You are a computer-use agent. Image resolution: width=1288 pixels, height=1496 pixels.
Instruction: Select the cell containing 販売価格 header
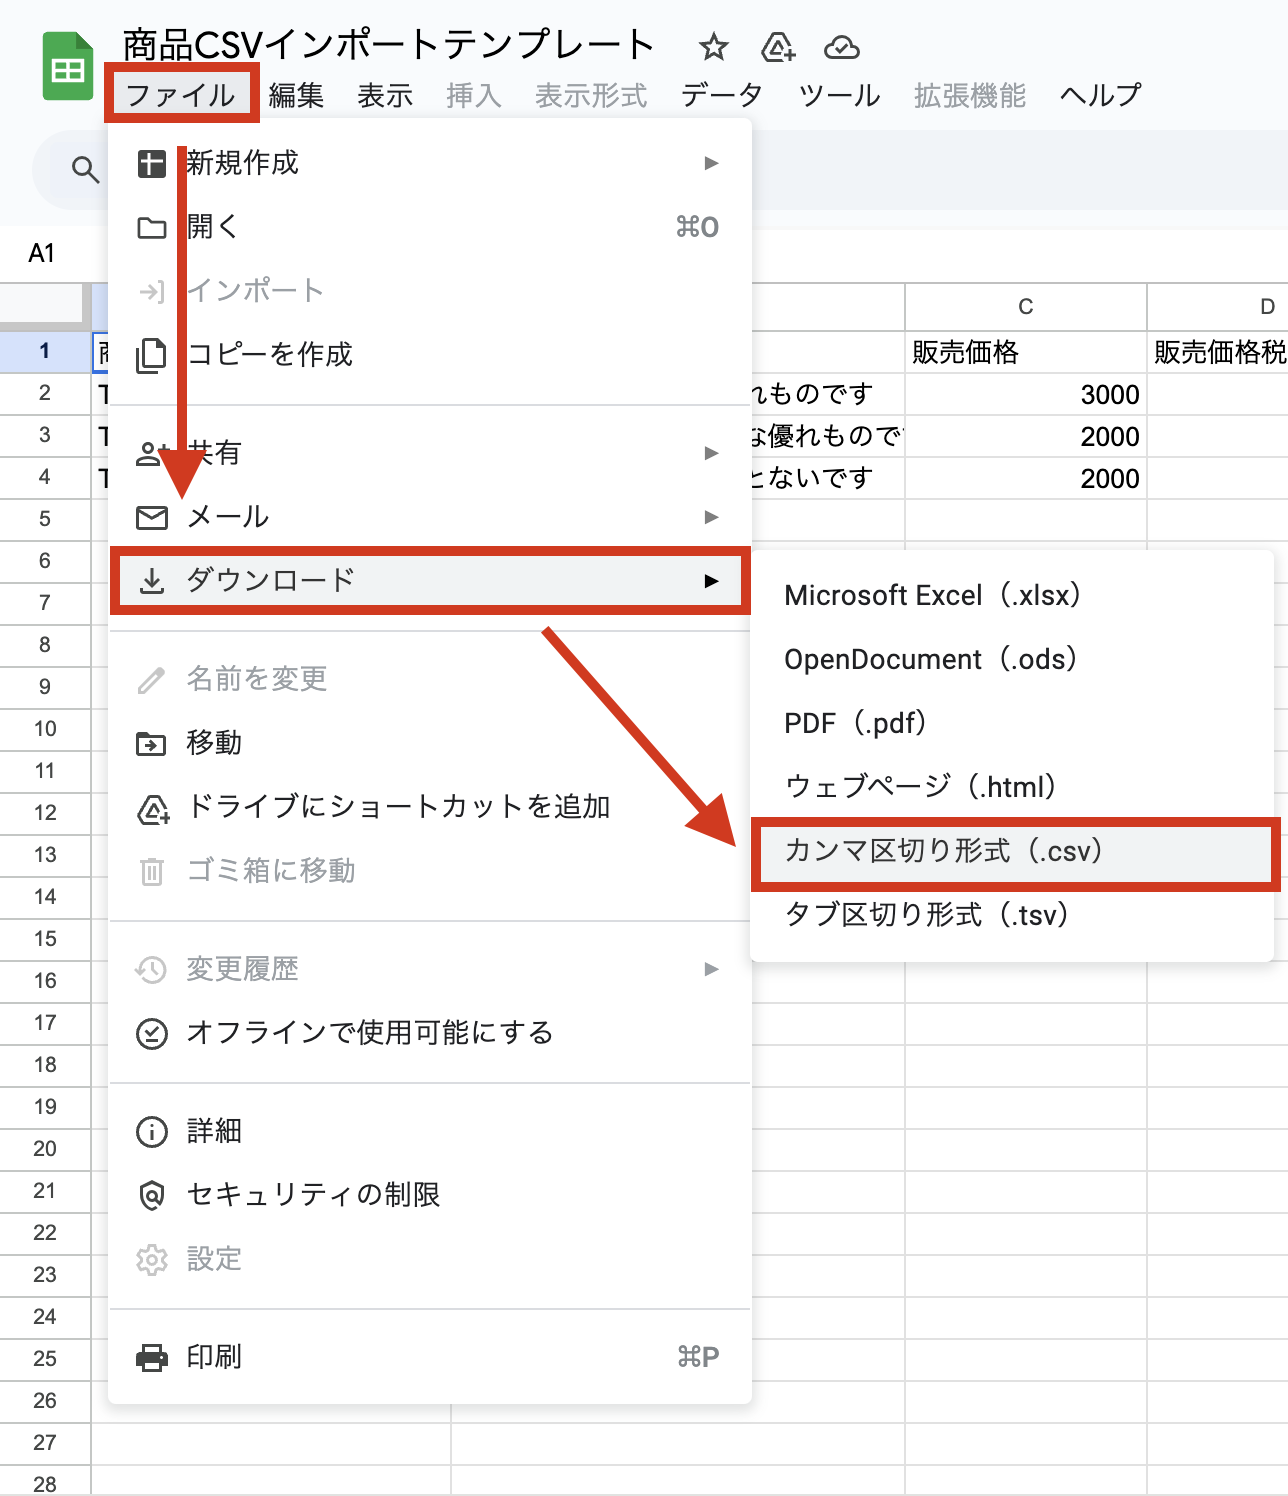click(1024, 352)
